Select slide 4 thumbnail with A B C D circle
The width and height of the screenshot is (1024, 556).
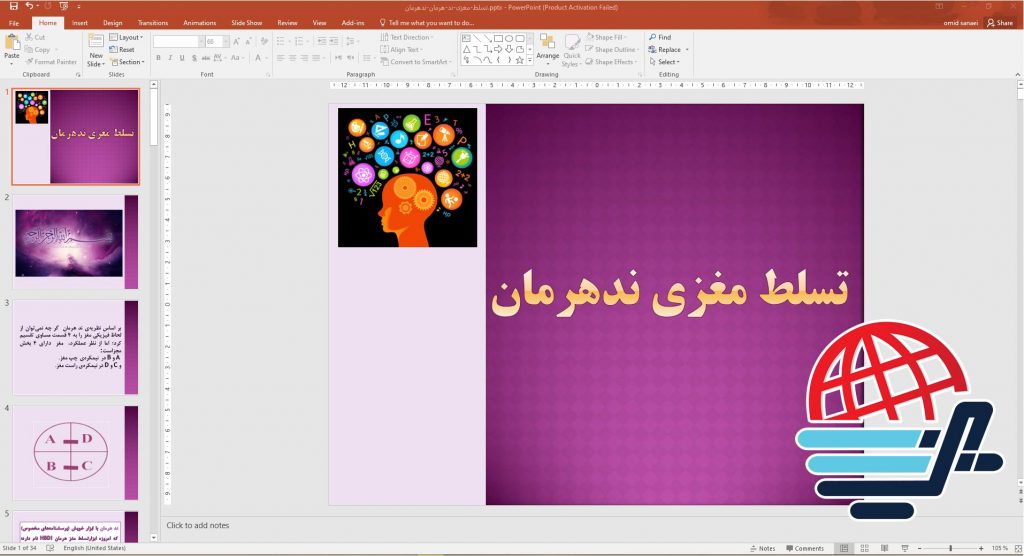[x=75, y=452]
